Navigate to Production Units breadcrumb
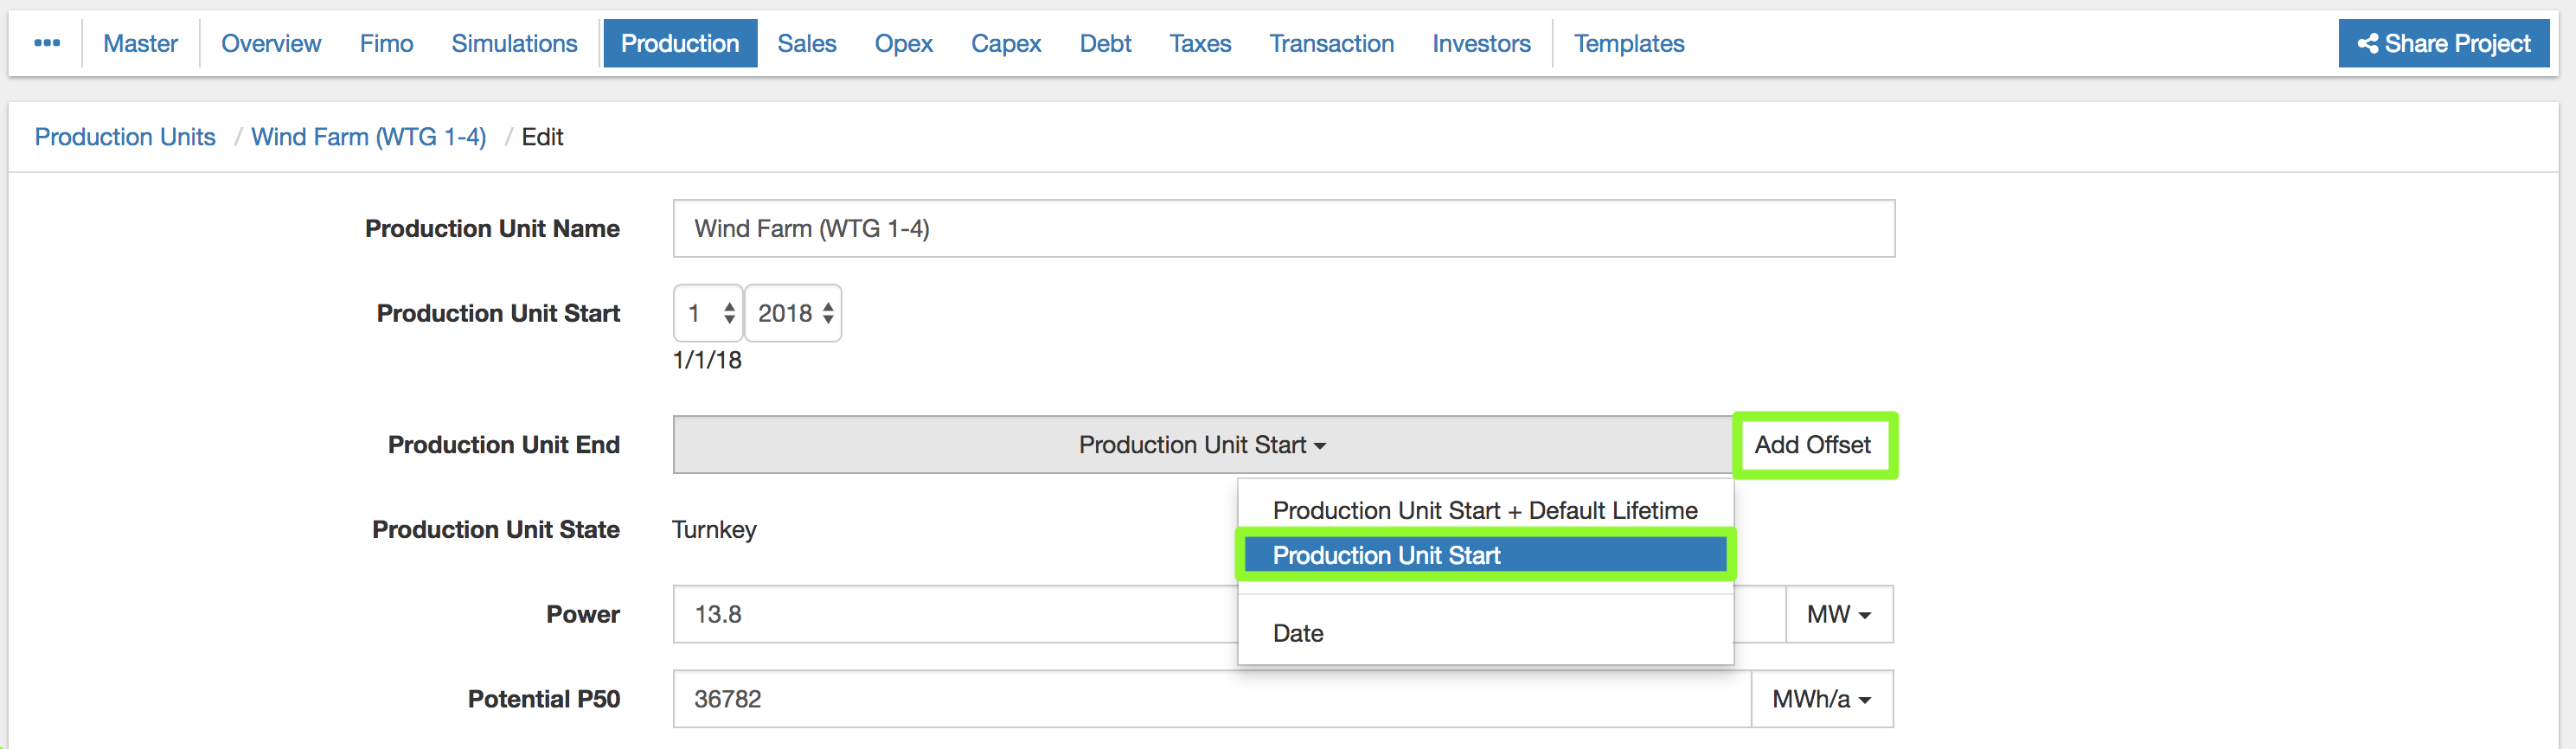The height and width of the screenshot is (749, 2576). click(x=125, y=137)
